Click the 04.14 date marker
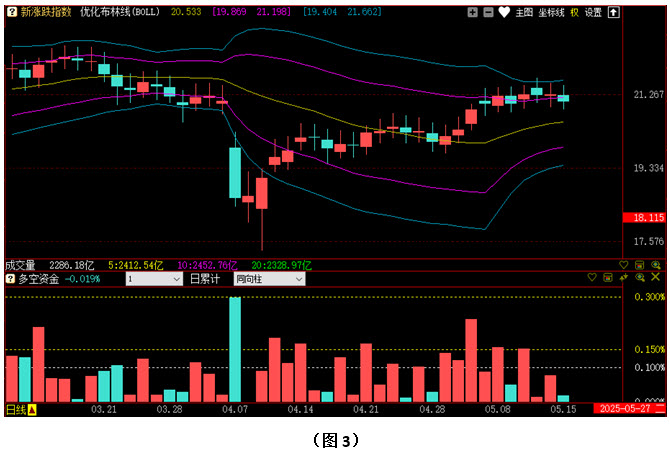670x461 pixels. (300, 409)
